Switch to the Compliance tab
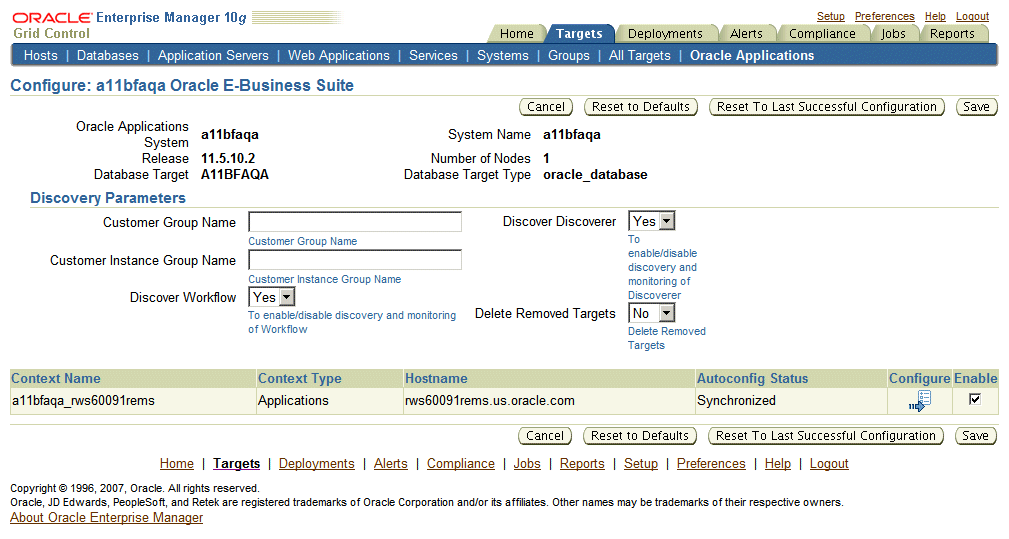The height and width of the screenshot is (539, 1009). pos(822,33)
